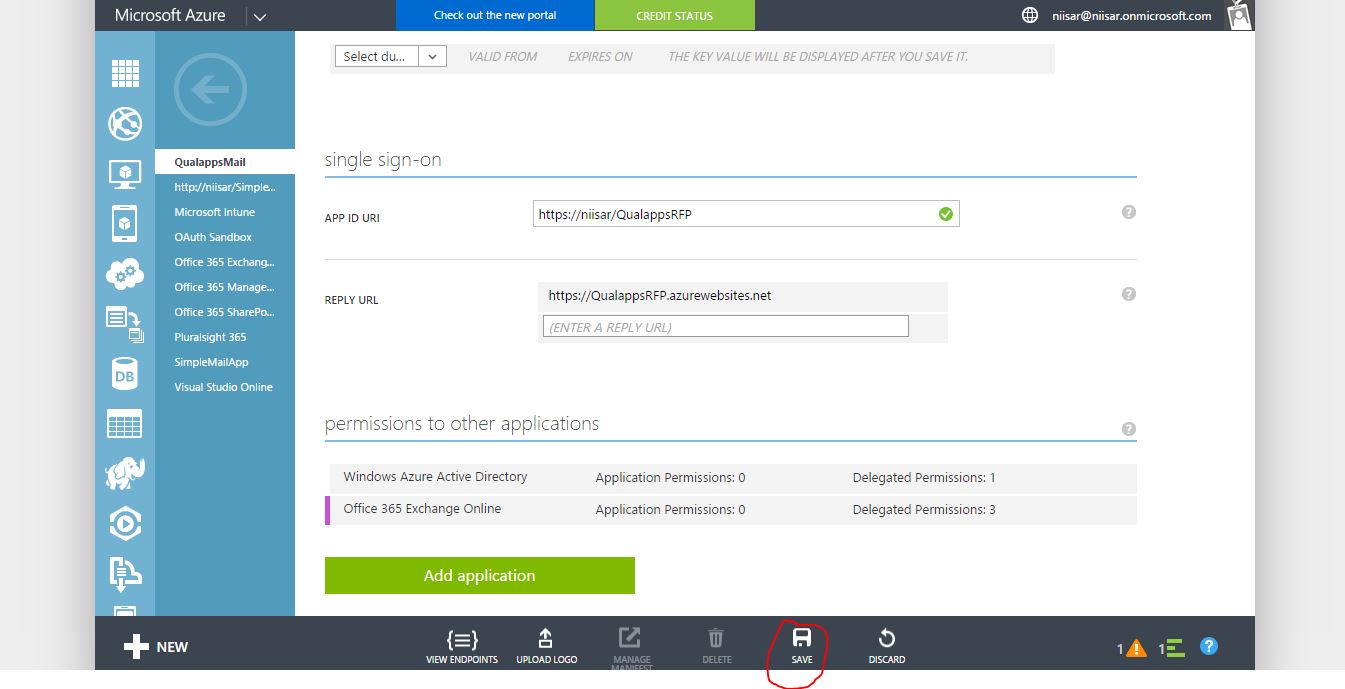This screenshot has width=1345, height=689.
Task: Click the ENTER A REPLY URL field
Action: click(x=726, y=326)
